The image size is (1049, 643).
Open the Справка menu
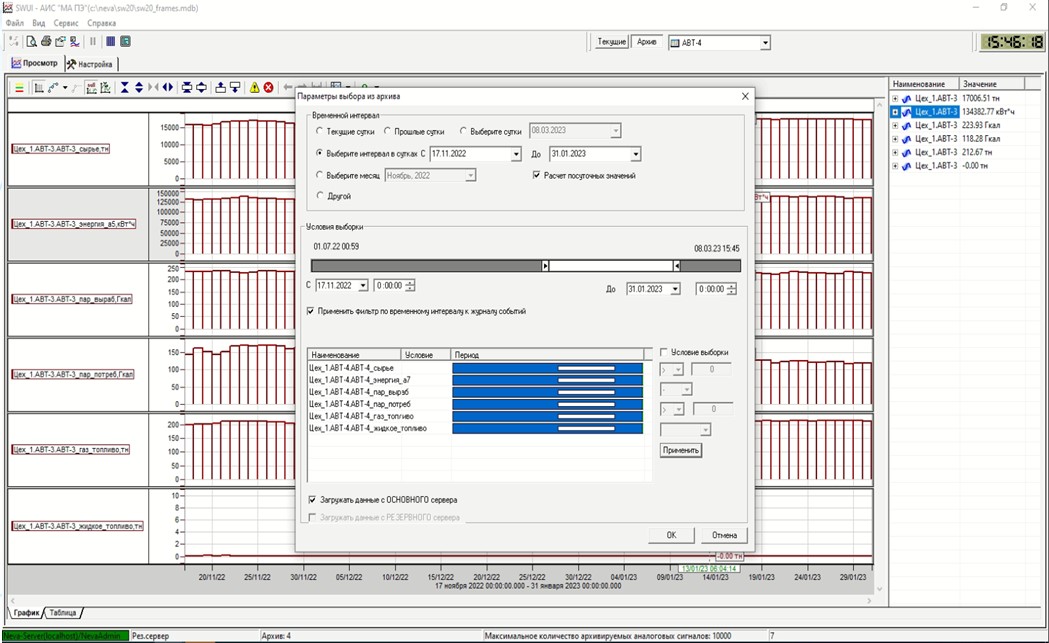tap(102, 23)
